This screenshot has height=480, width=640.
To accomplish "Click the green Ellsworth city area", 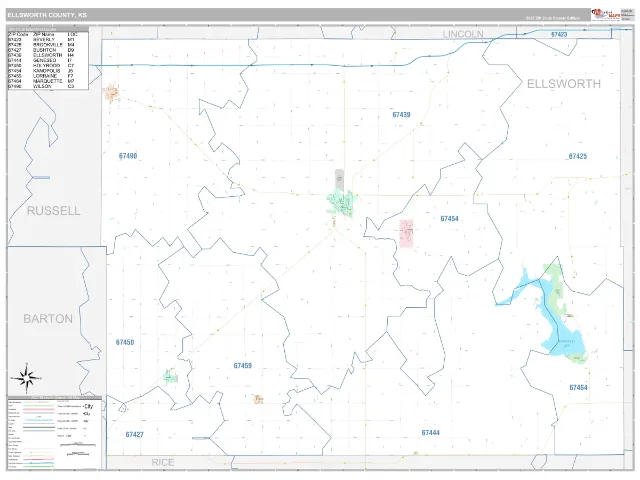I will click(x=342, y=203).
